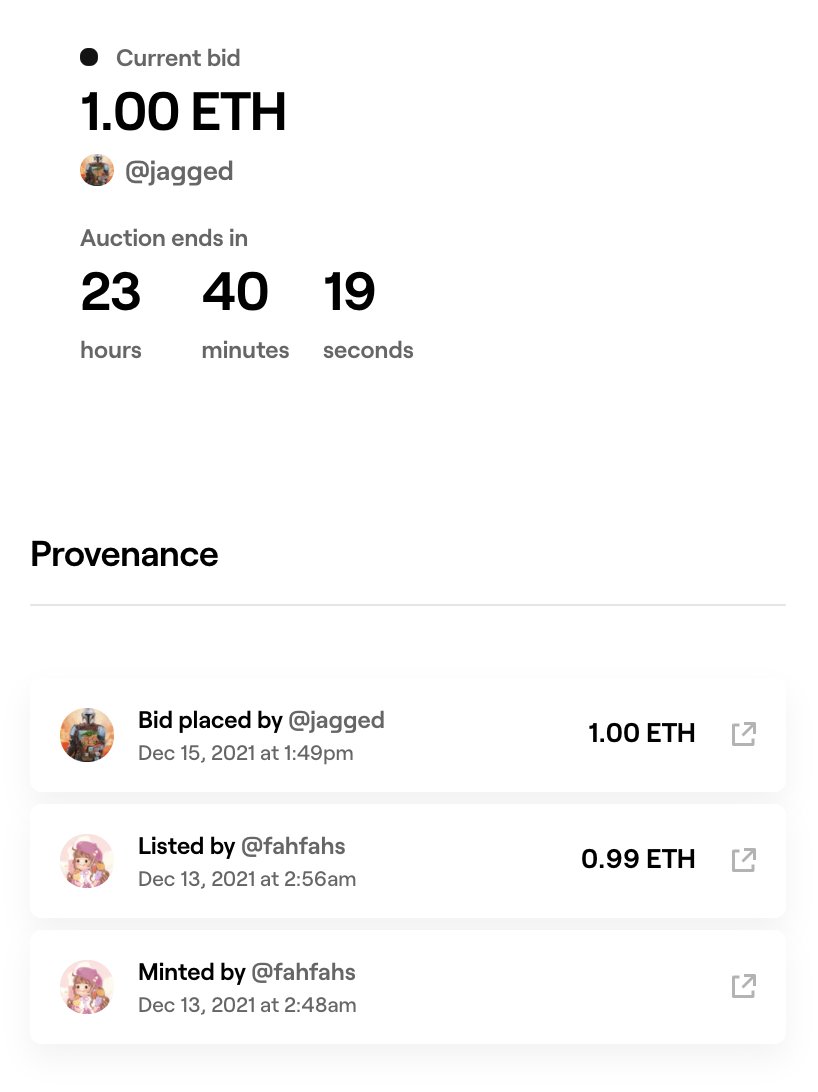Click the Dec 13, 2021 at 2:56am timestamp
This screenshot has width=818, height=1092.
(247, 880)
